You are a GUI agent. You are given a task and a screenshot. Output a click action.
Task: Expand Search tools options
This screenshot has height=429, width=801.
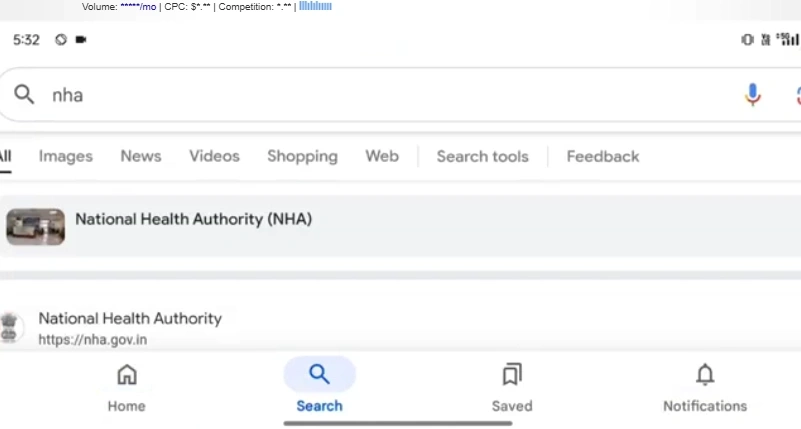[483, 156]
